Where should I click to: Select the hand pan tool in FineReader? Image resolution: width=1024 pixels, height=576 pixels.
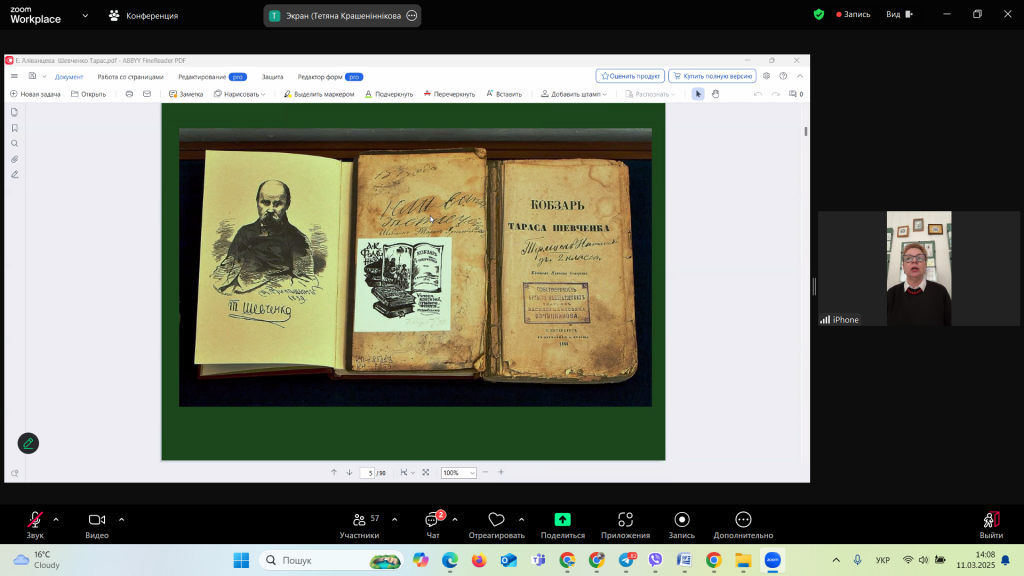click(x=716, y=94)
